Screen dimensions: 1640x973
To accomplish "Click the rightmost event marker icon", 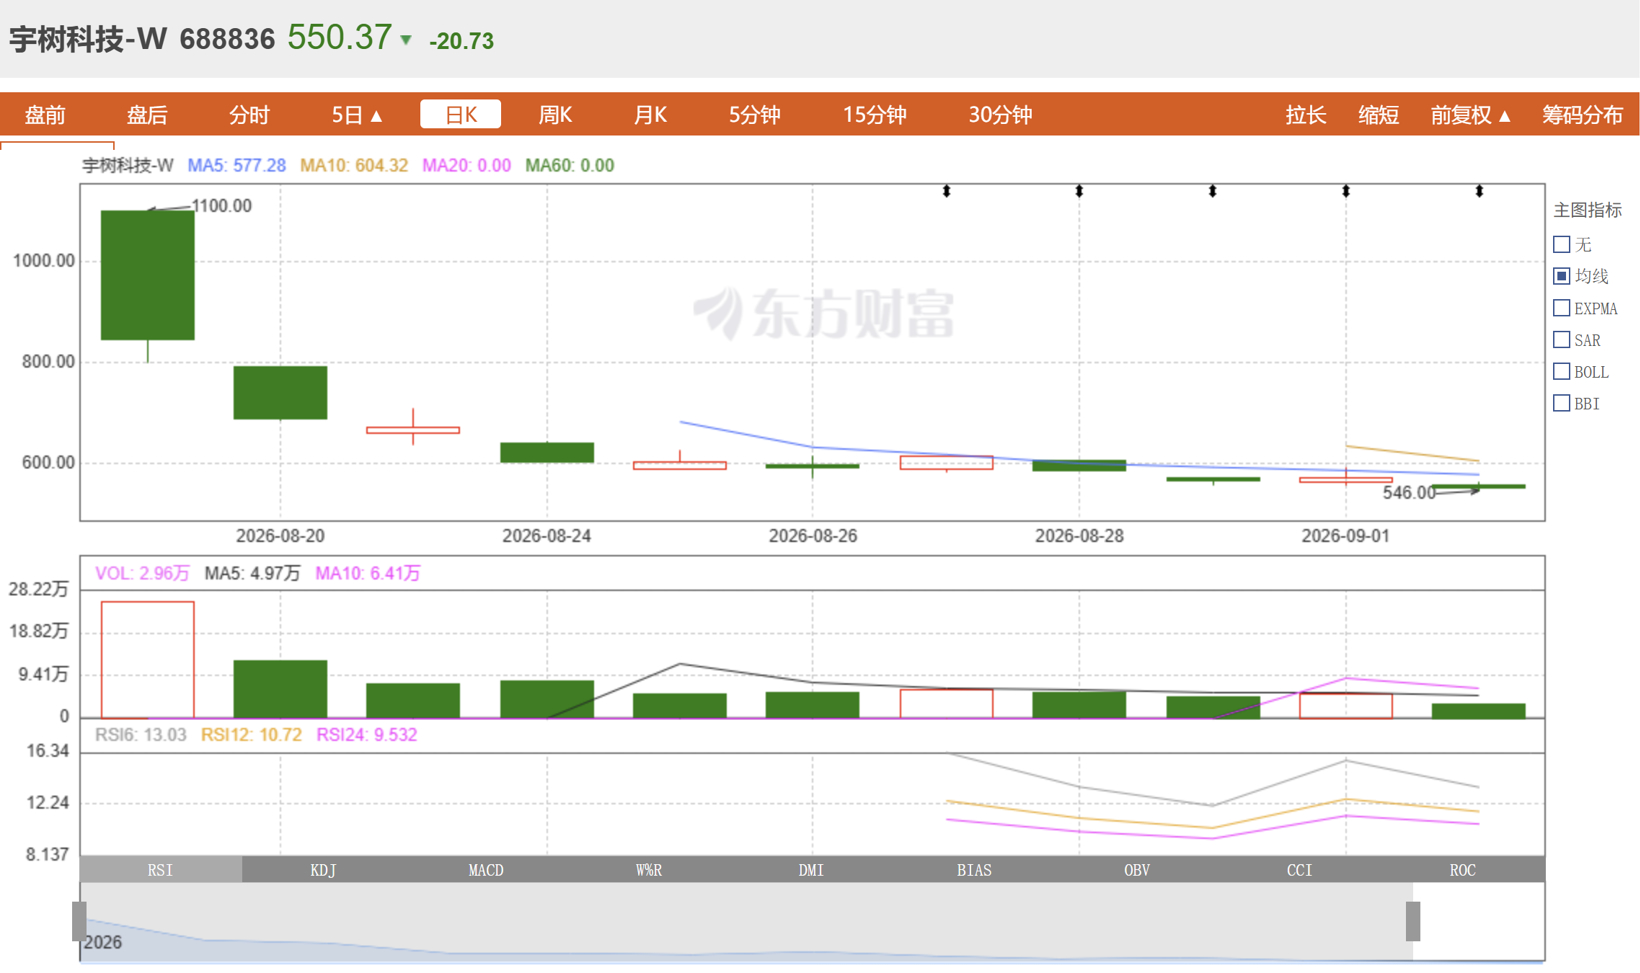I will pyautogui.click(x=1479, y=190).
